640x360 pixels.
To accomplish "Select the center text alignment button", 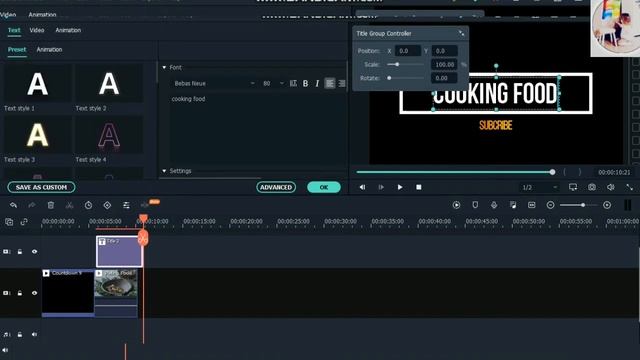I will pos(342,83).
